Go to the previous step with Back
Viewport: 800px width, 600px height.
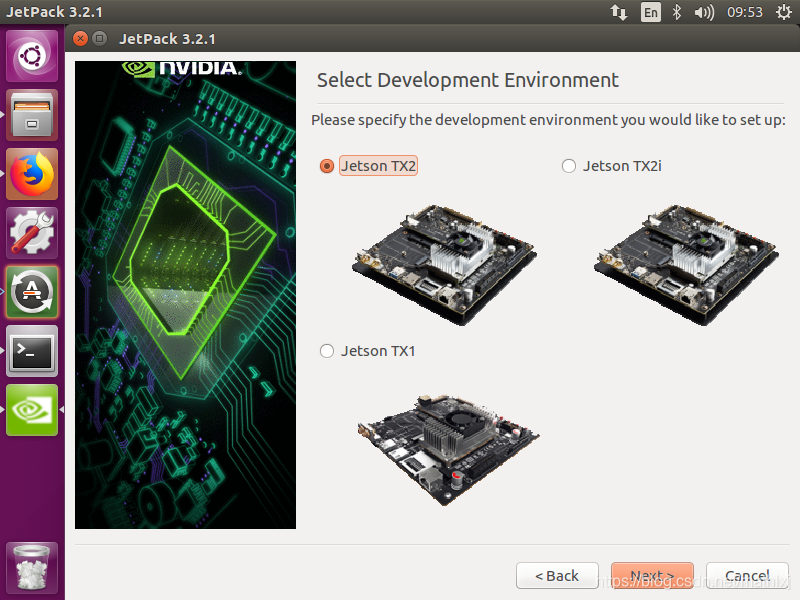click(x=557, y=576)
